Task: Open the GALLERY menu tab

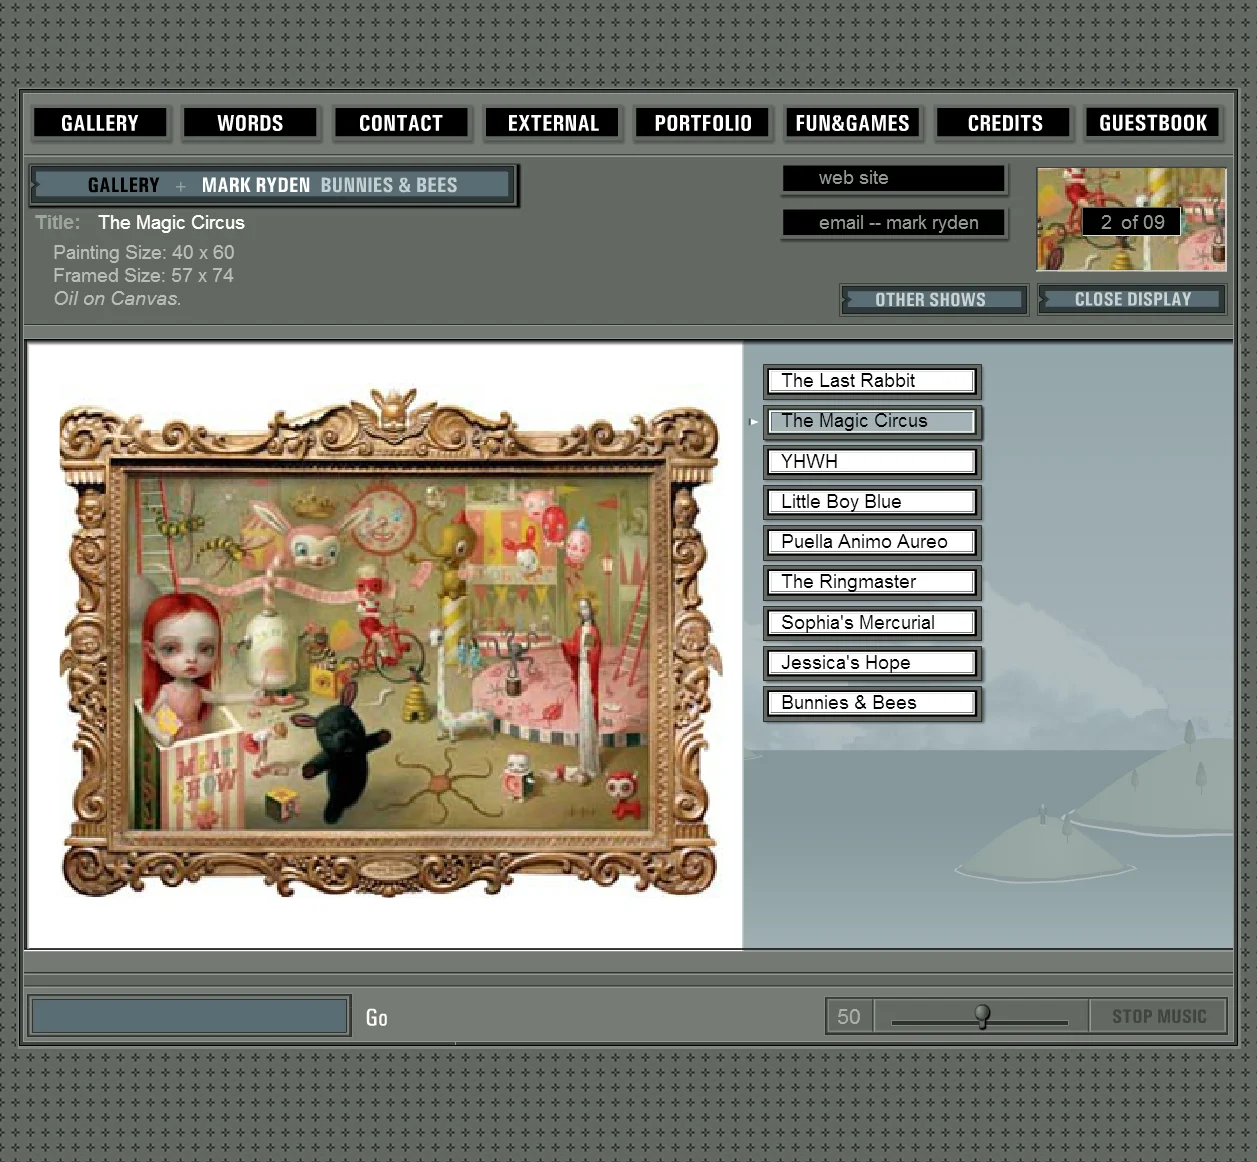Action: click(x=100, y=123)
